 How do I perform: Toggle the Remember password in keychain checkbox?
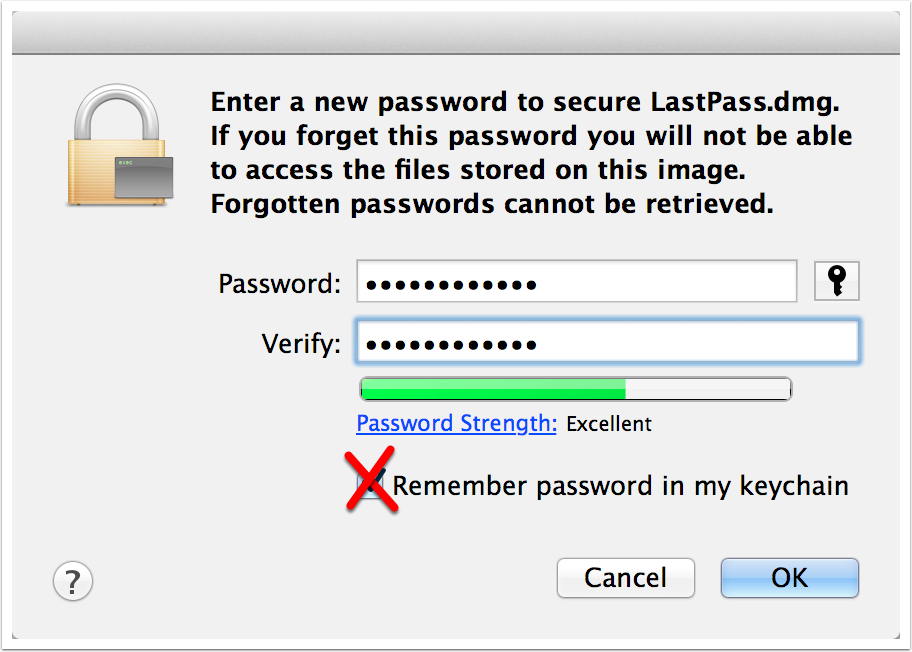tap(373, 486)
